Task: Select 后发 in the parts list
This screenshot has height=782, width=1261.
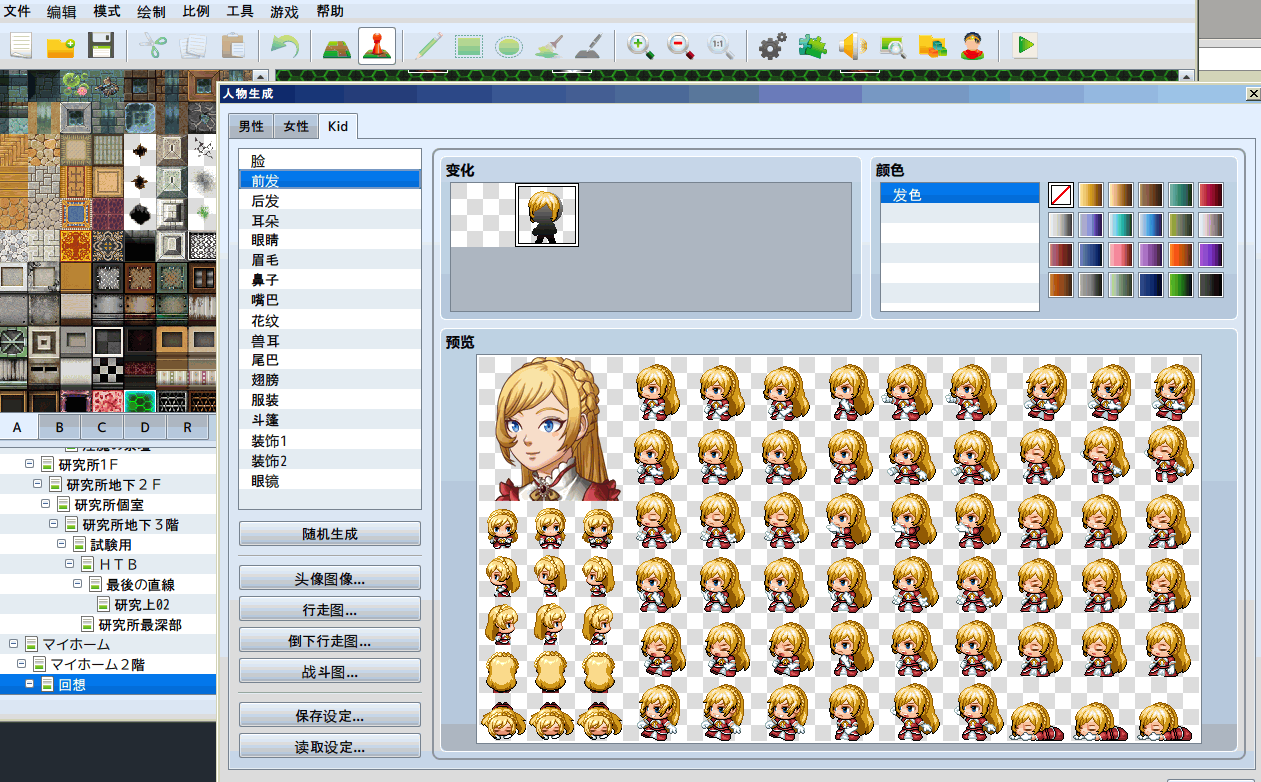Action: point(330,200)
